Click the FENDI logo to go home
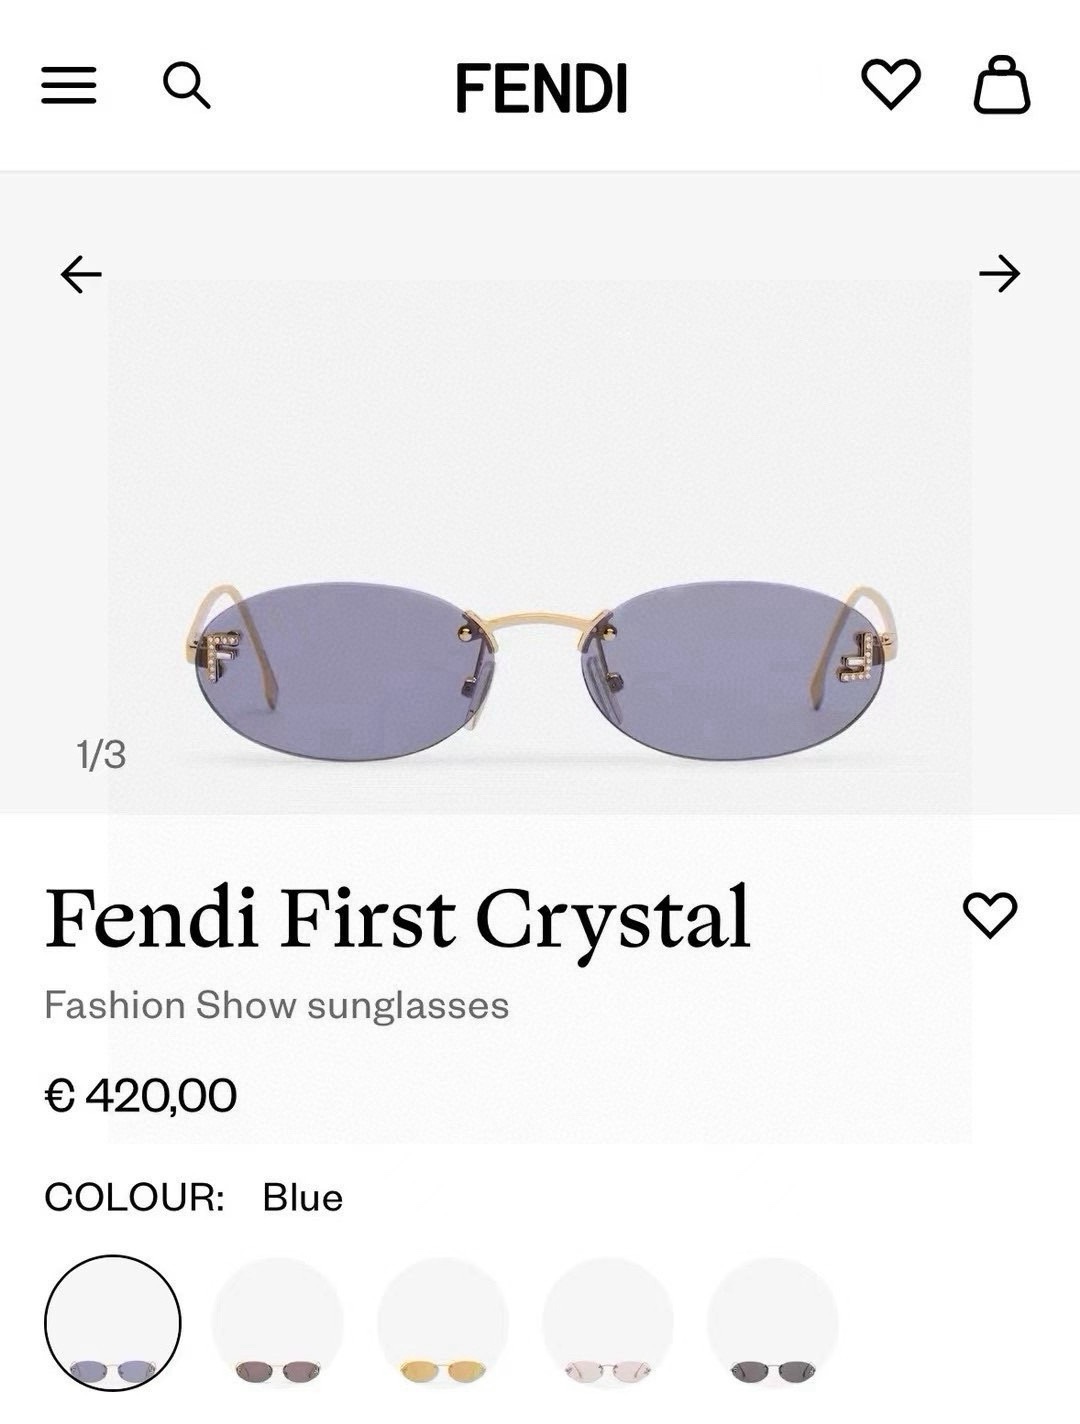This screenshot has width=1080, height=1424. (x=541, y=88)
